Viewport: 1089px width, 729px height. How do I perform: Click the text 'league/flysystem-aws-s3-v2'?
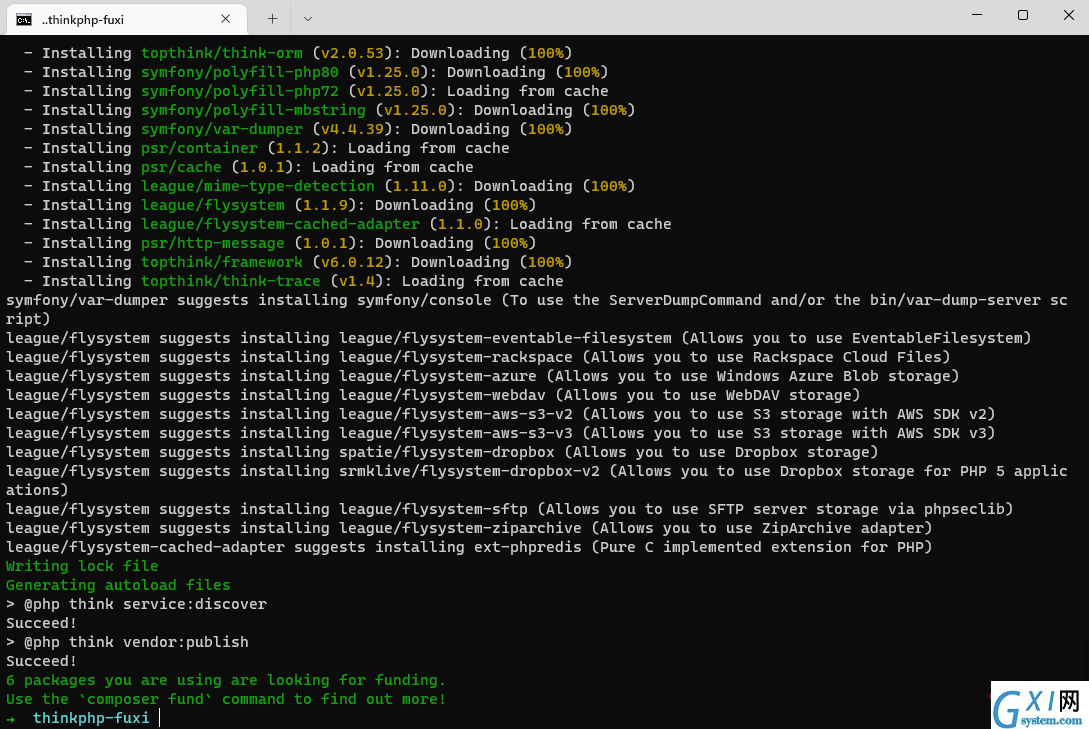(456, 414)
